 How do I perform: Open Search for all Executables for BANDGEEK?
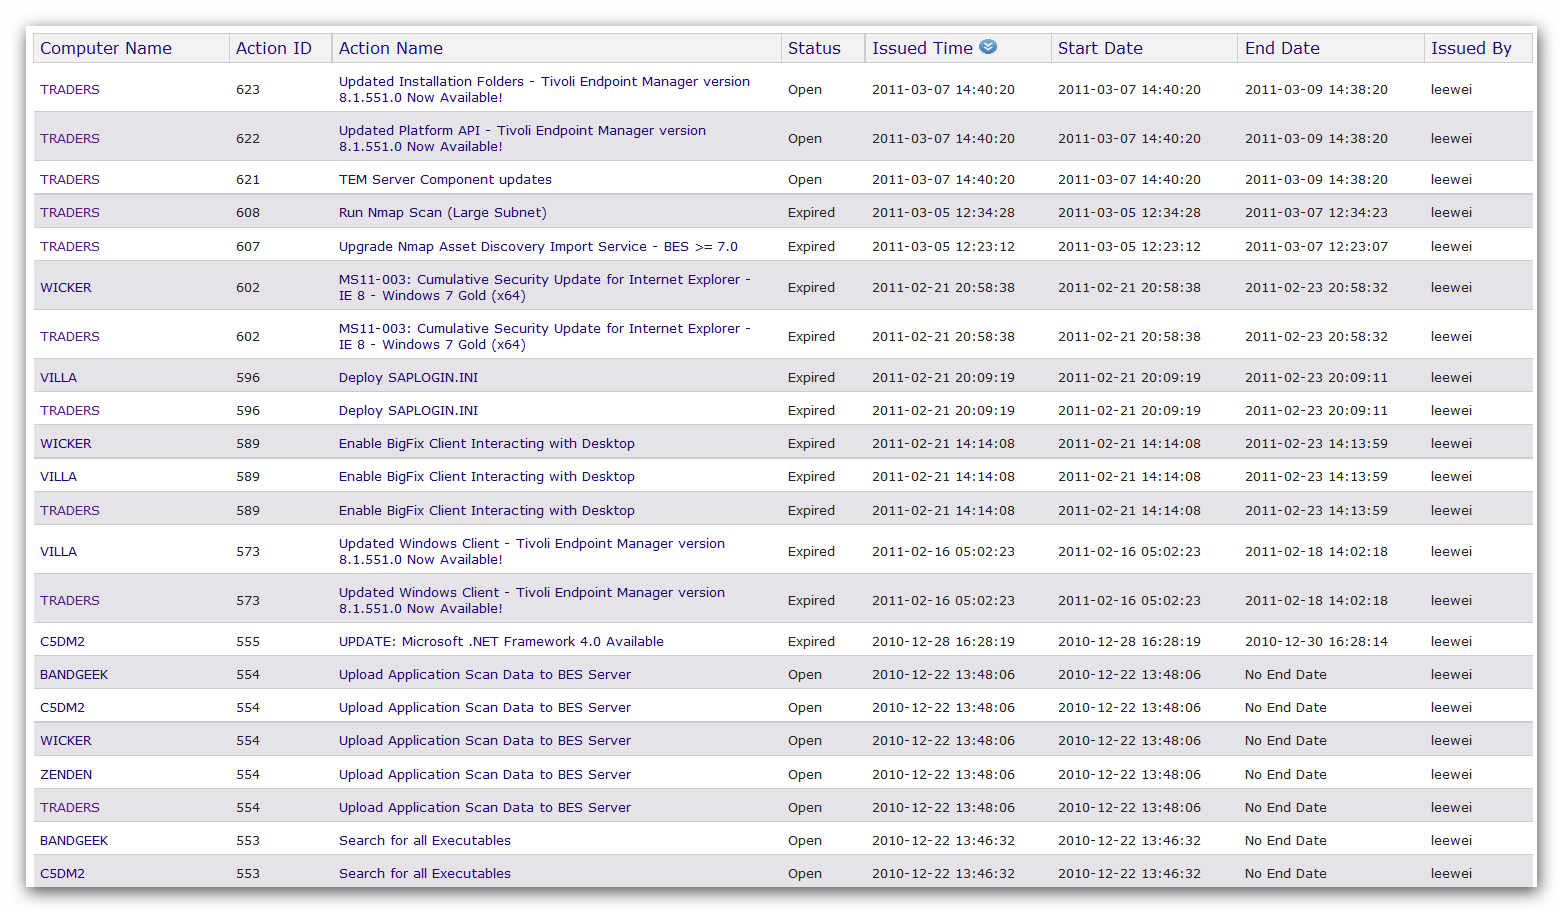point(424,841)
